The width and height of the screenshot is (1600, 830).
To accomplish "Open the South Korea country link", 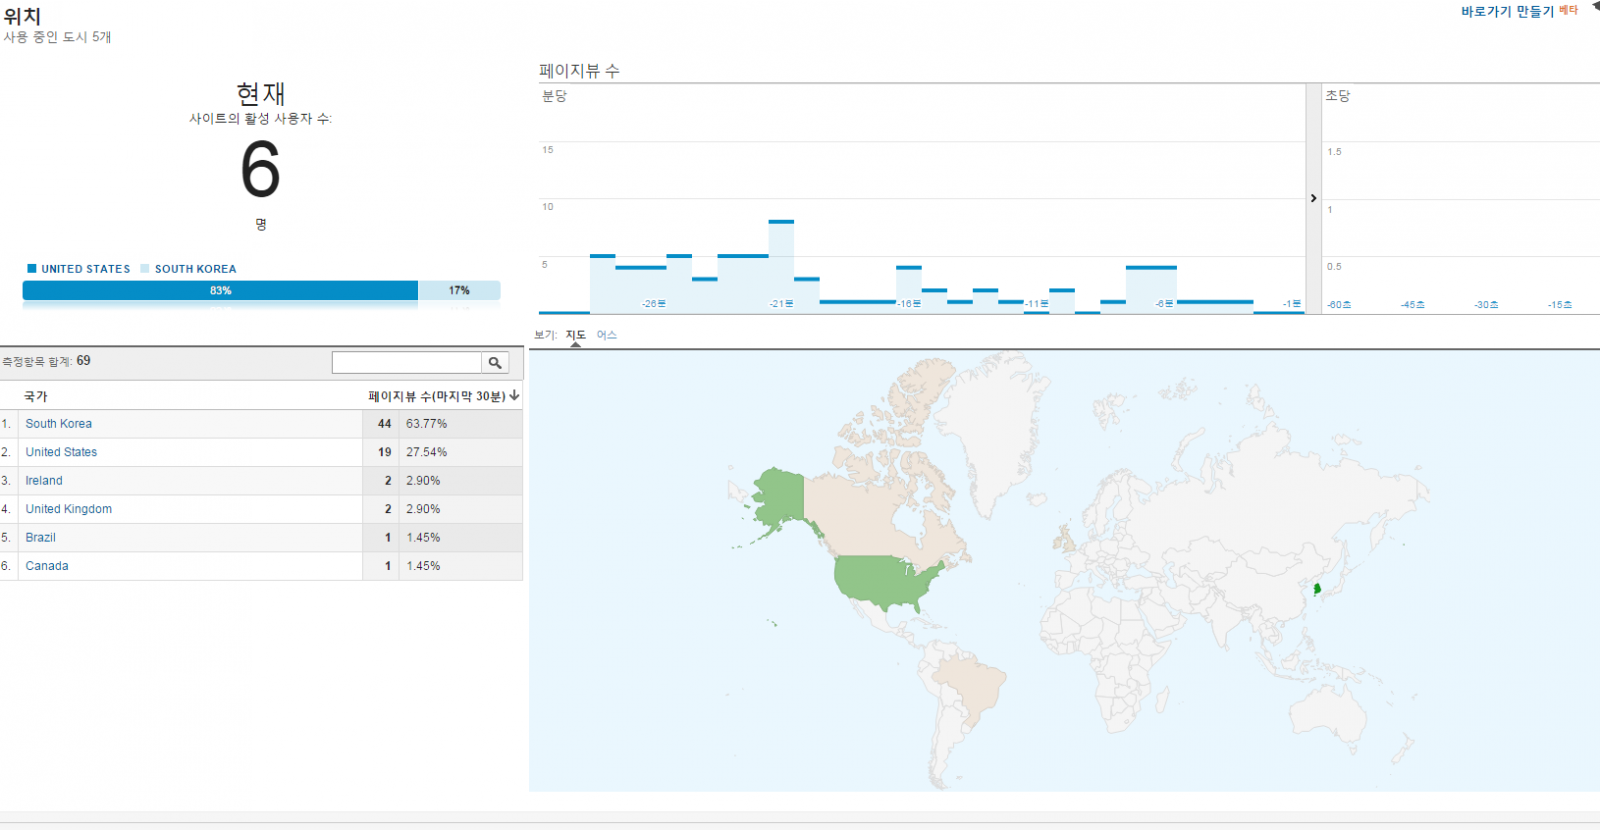I will 59,424.
